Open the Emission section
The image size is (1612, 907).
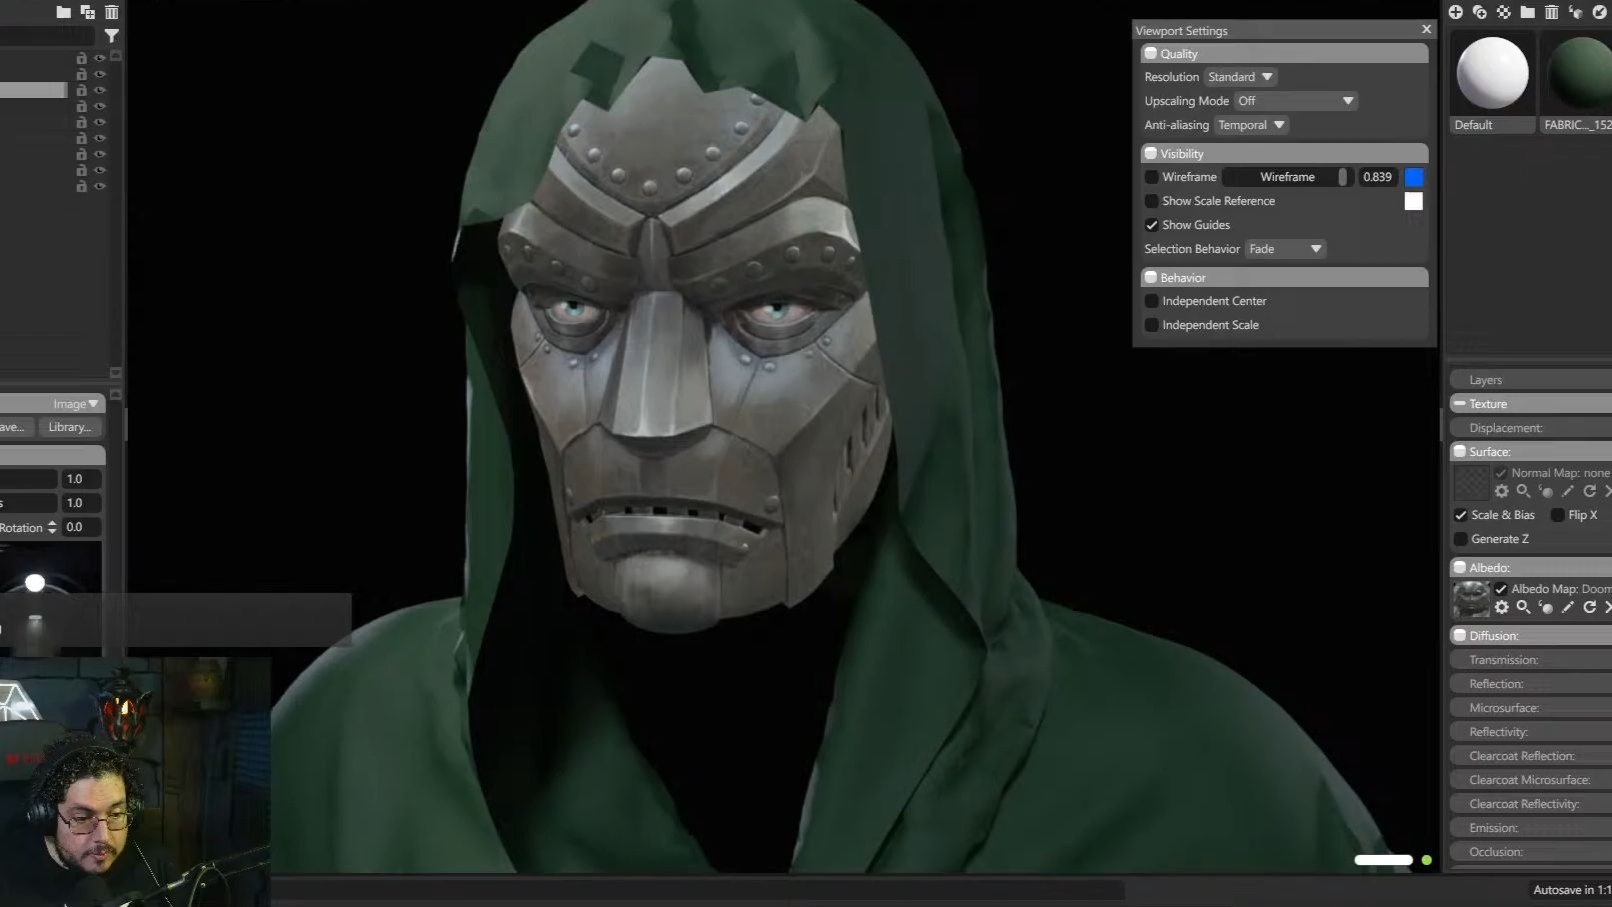1531,828
